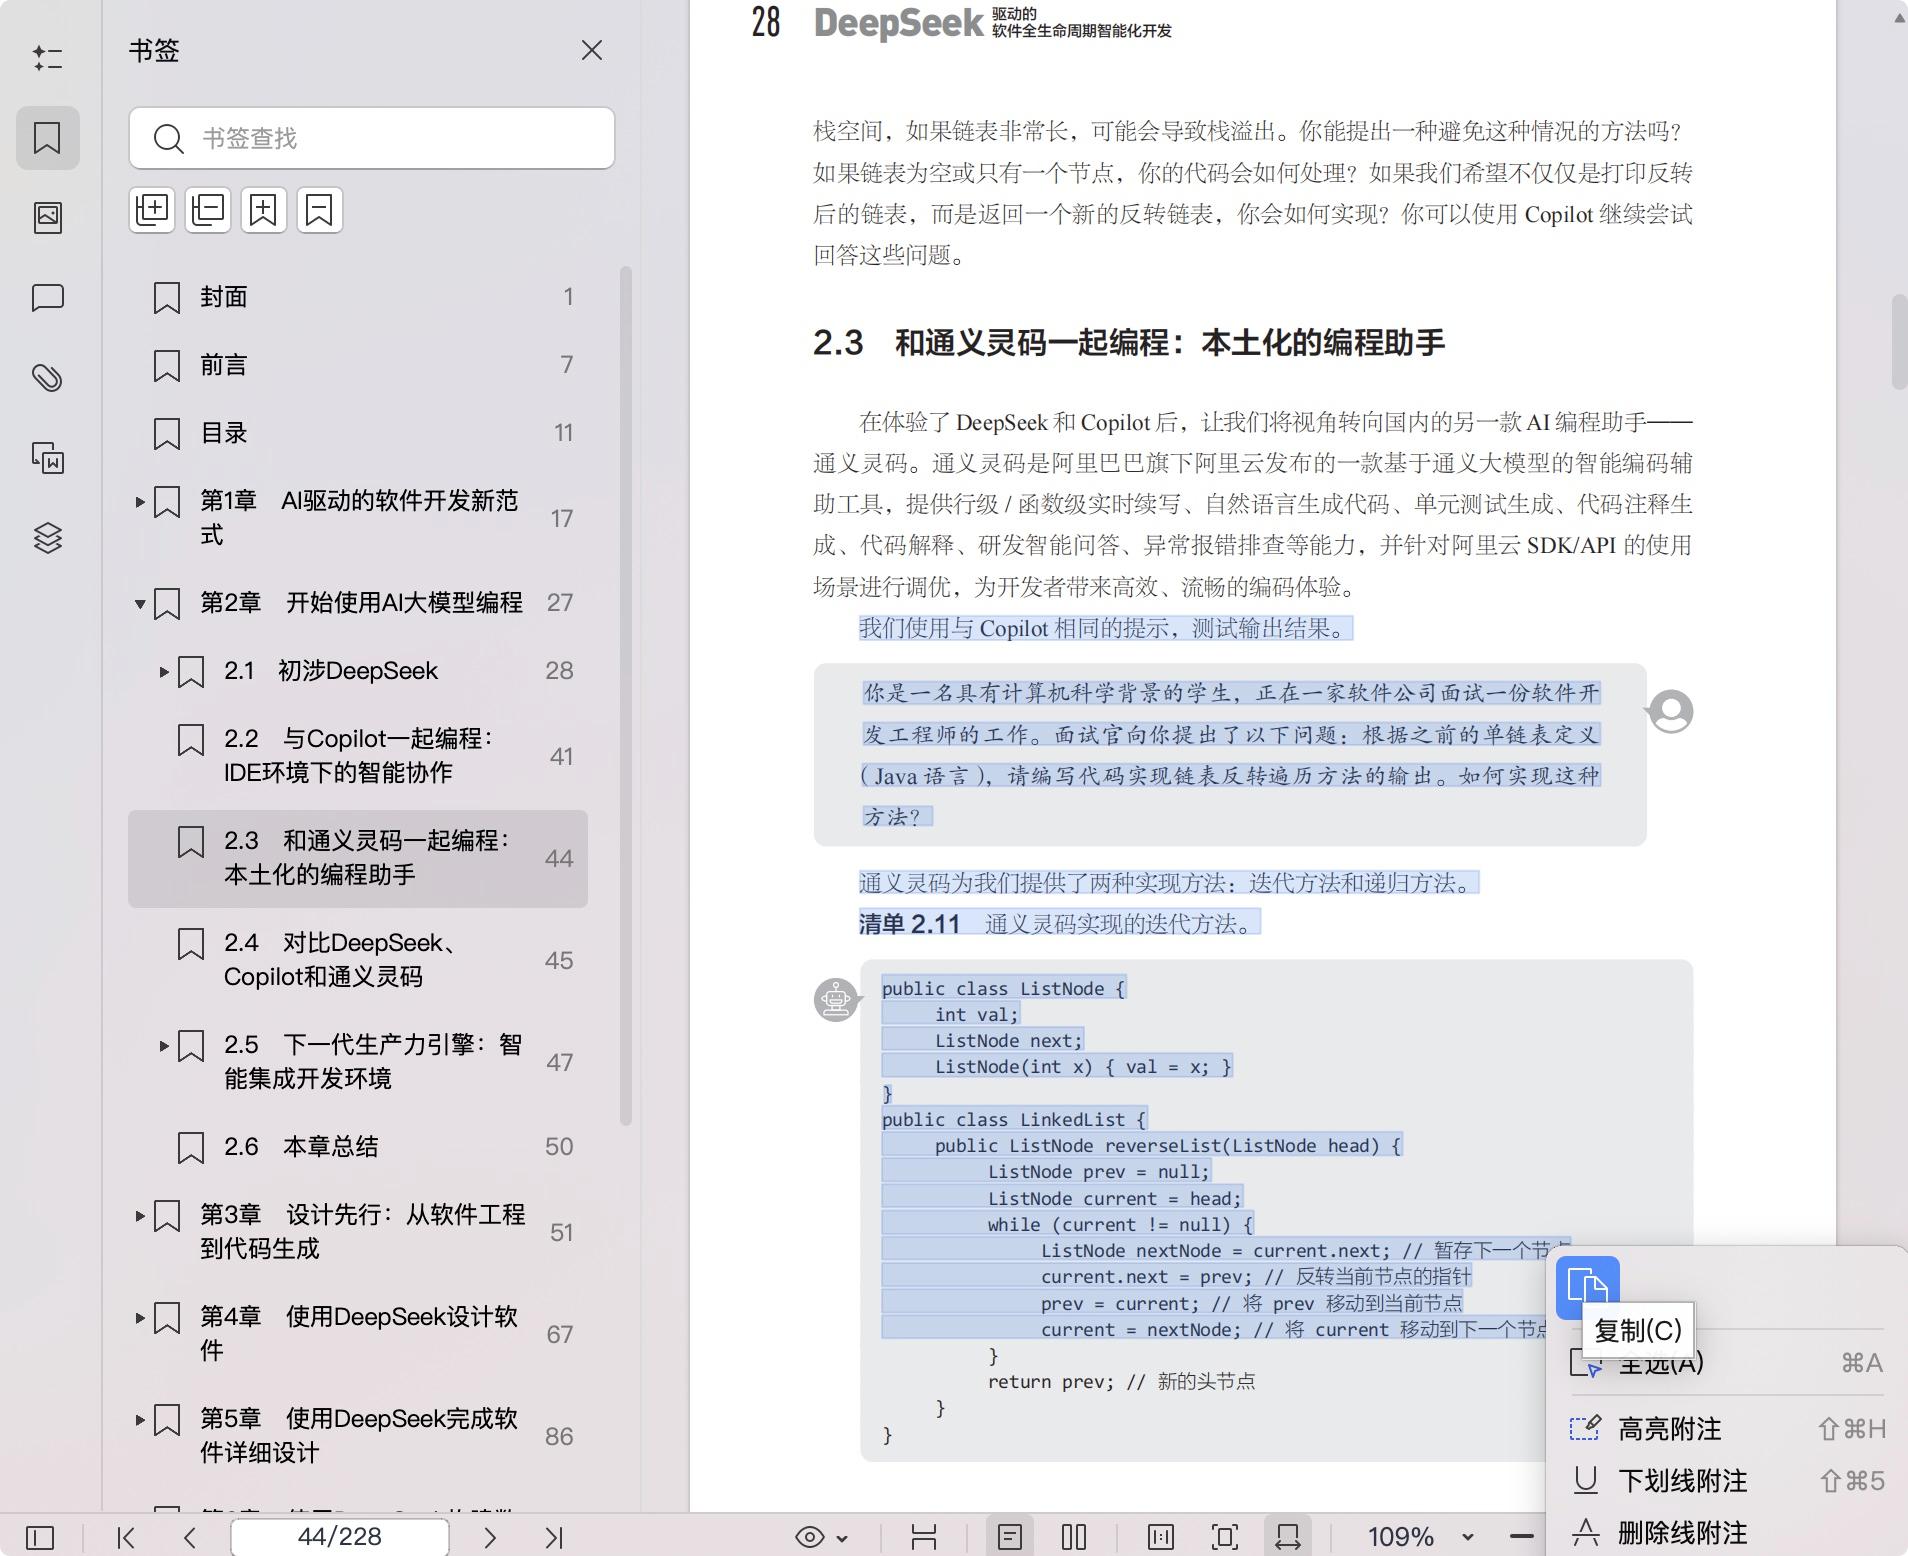The width and height of the screenshot is (1908, 1556).
Task: Collapse 第2章 开始使用AI大模型编程
Action: (x=140, y=604)
